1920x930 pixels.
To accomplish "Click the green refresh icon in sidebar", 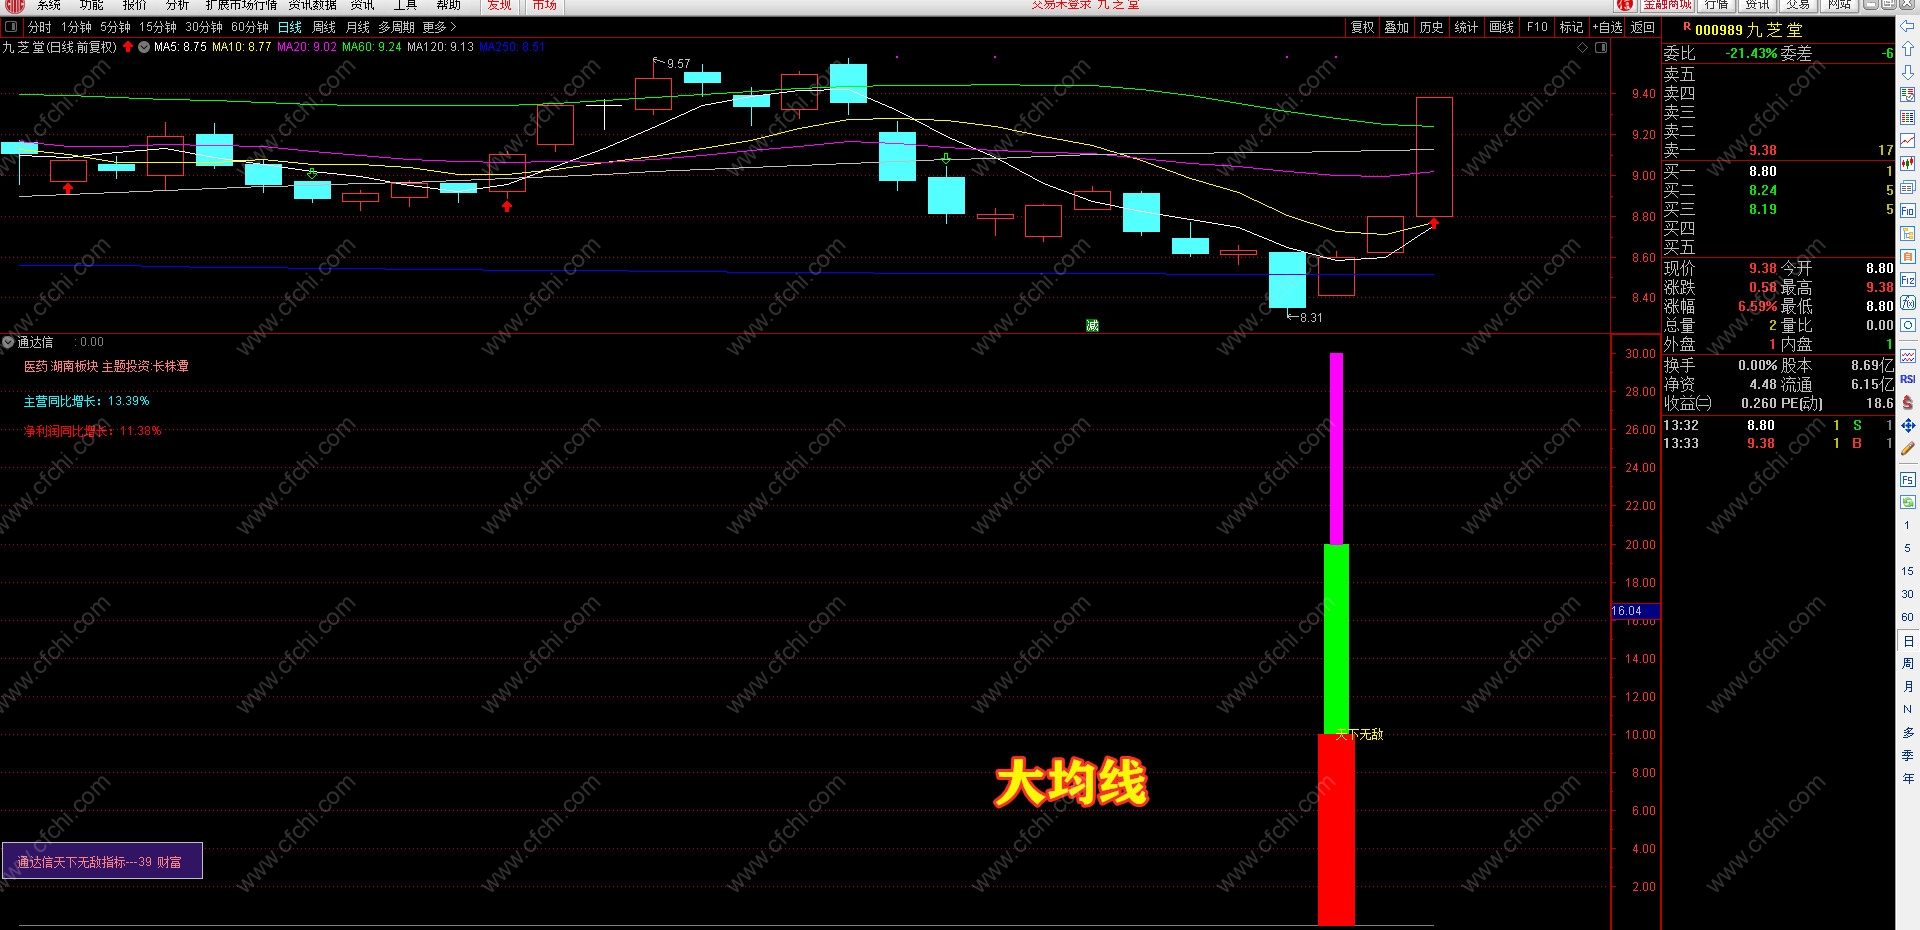I will (1907, 502).
